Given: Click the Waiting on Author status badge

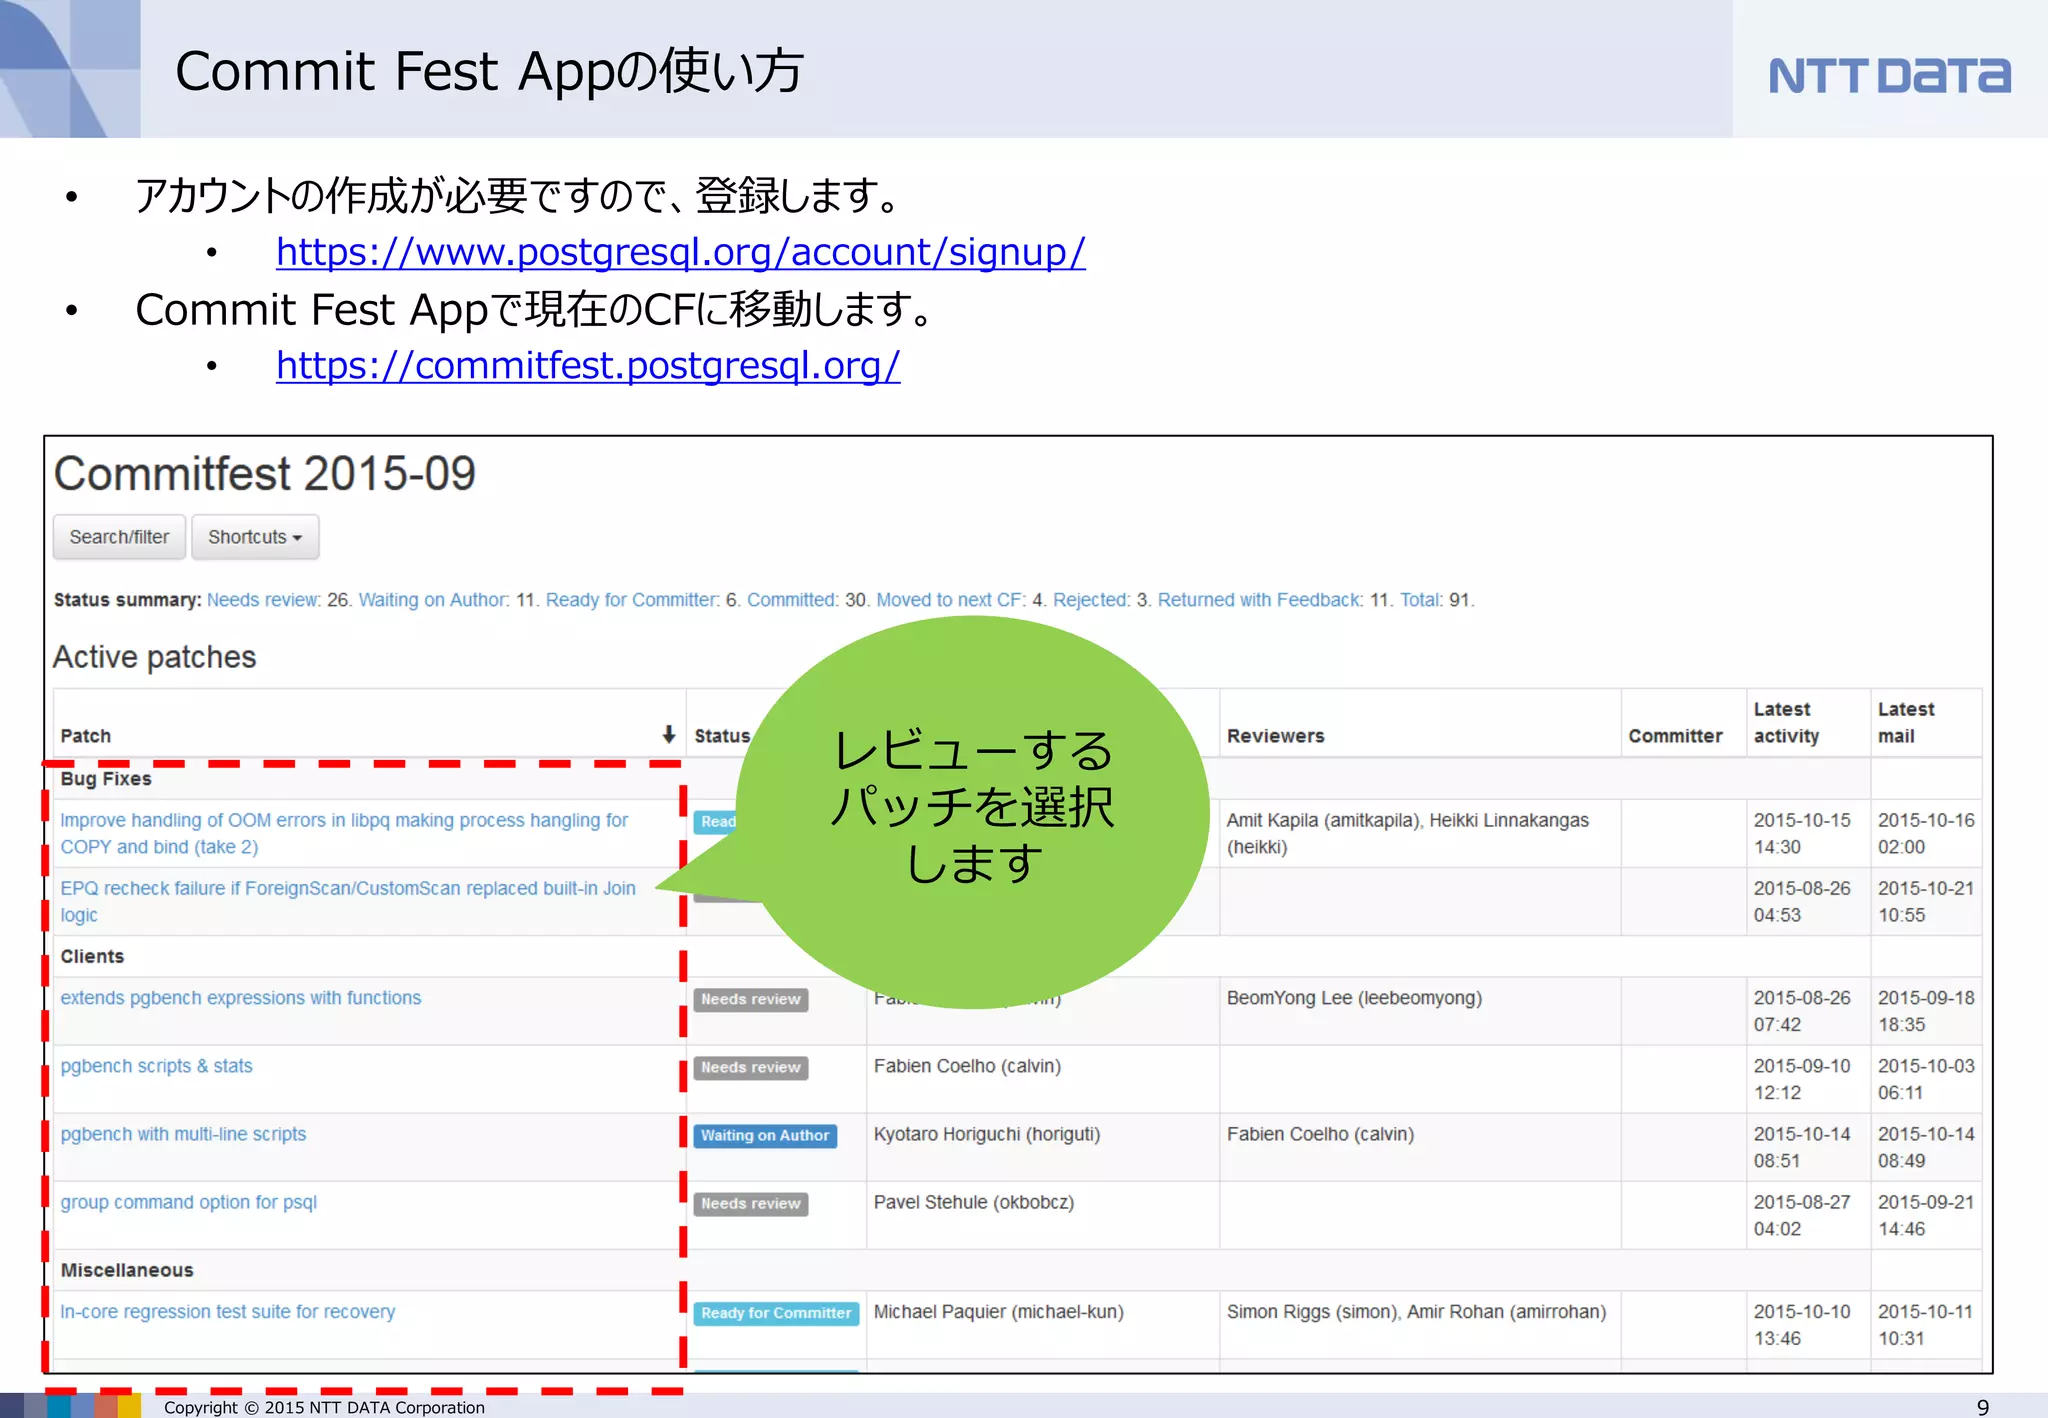Looking at the screenshot, I should [x=765, y=1136].
